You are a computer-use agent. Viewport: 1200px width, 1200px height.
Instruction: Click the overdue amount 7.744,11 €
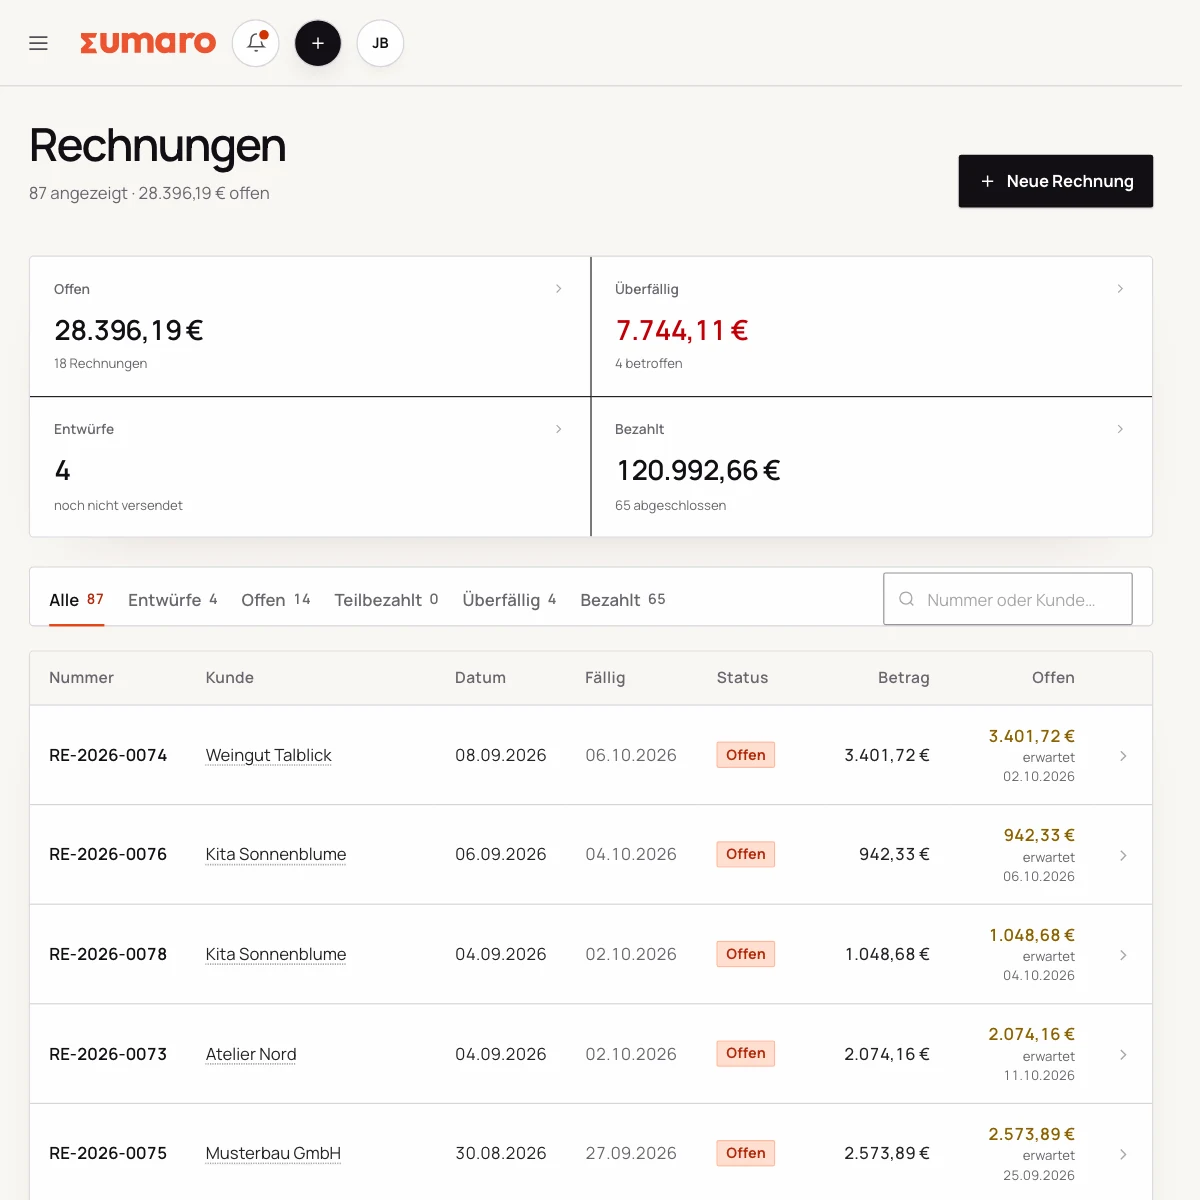682,330
